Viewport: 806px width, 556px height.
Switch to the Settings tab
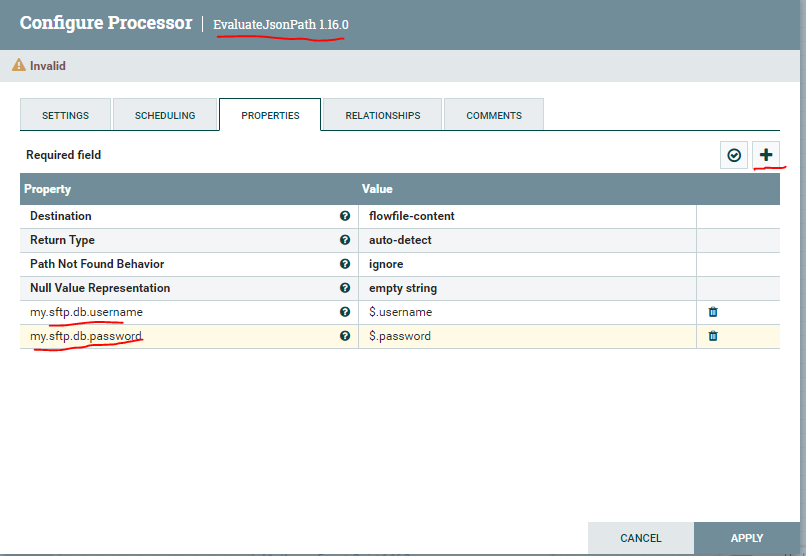pyautogui.click(x=65, y=115)
